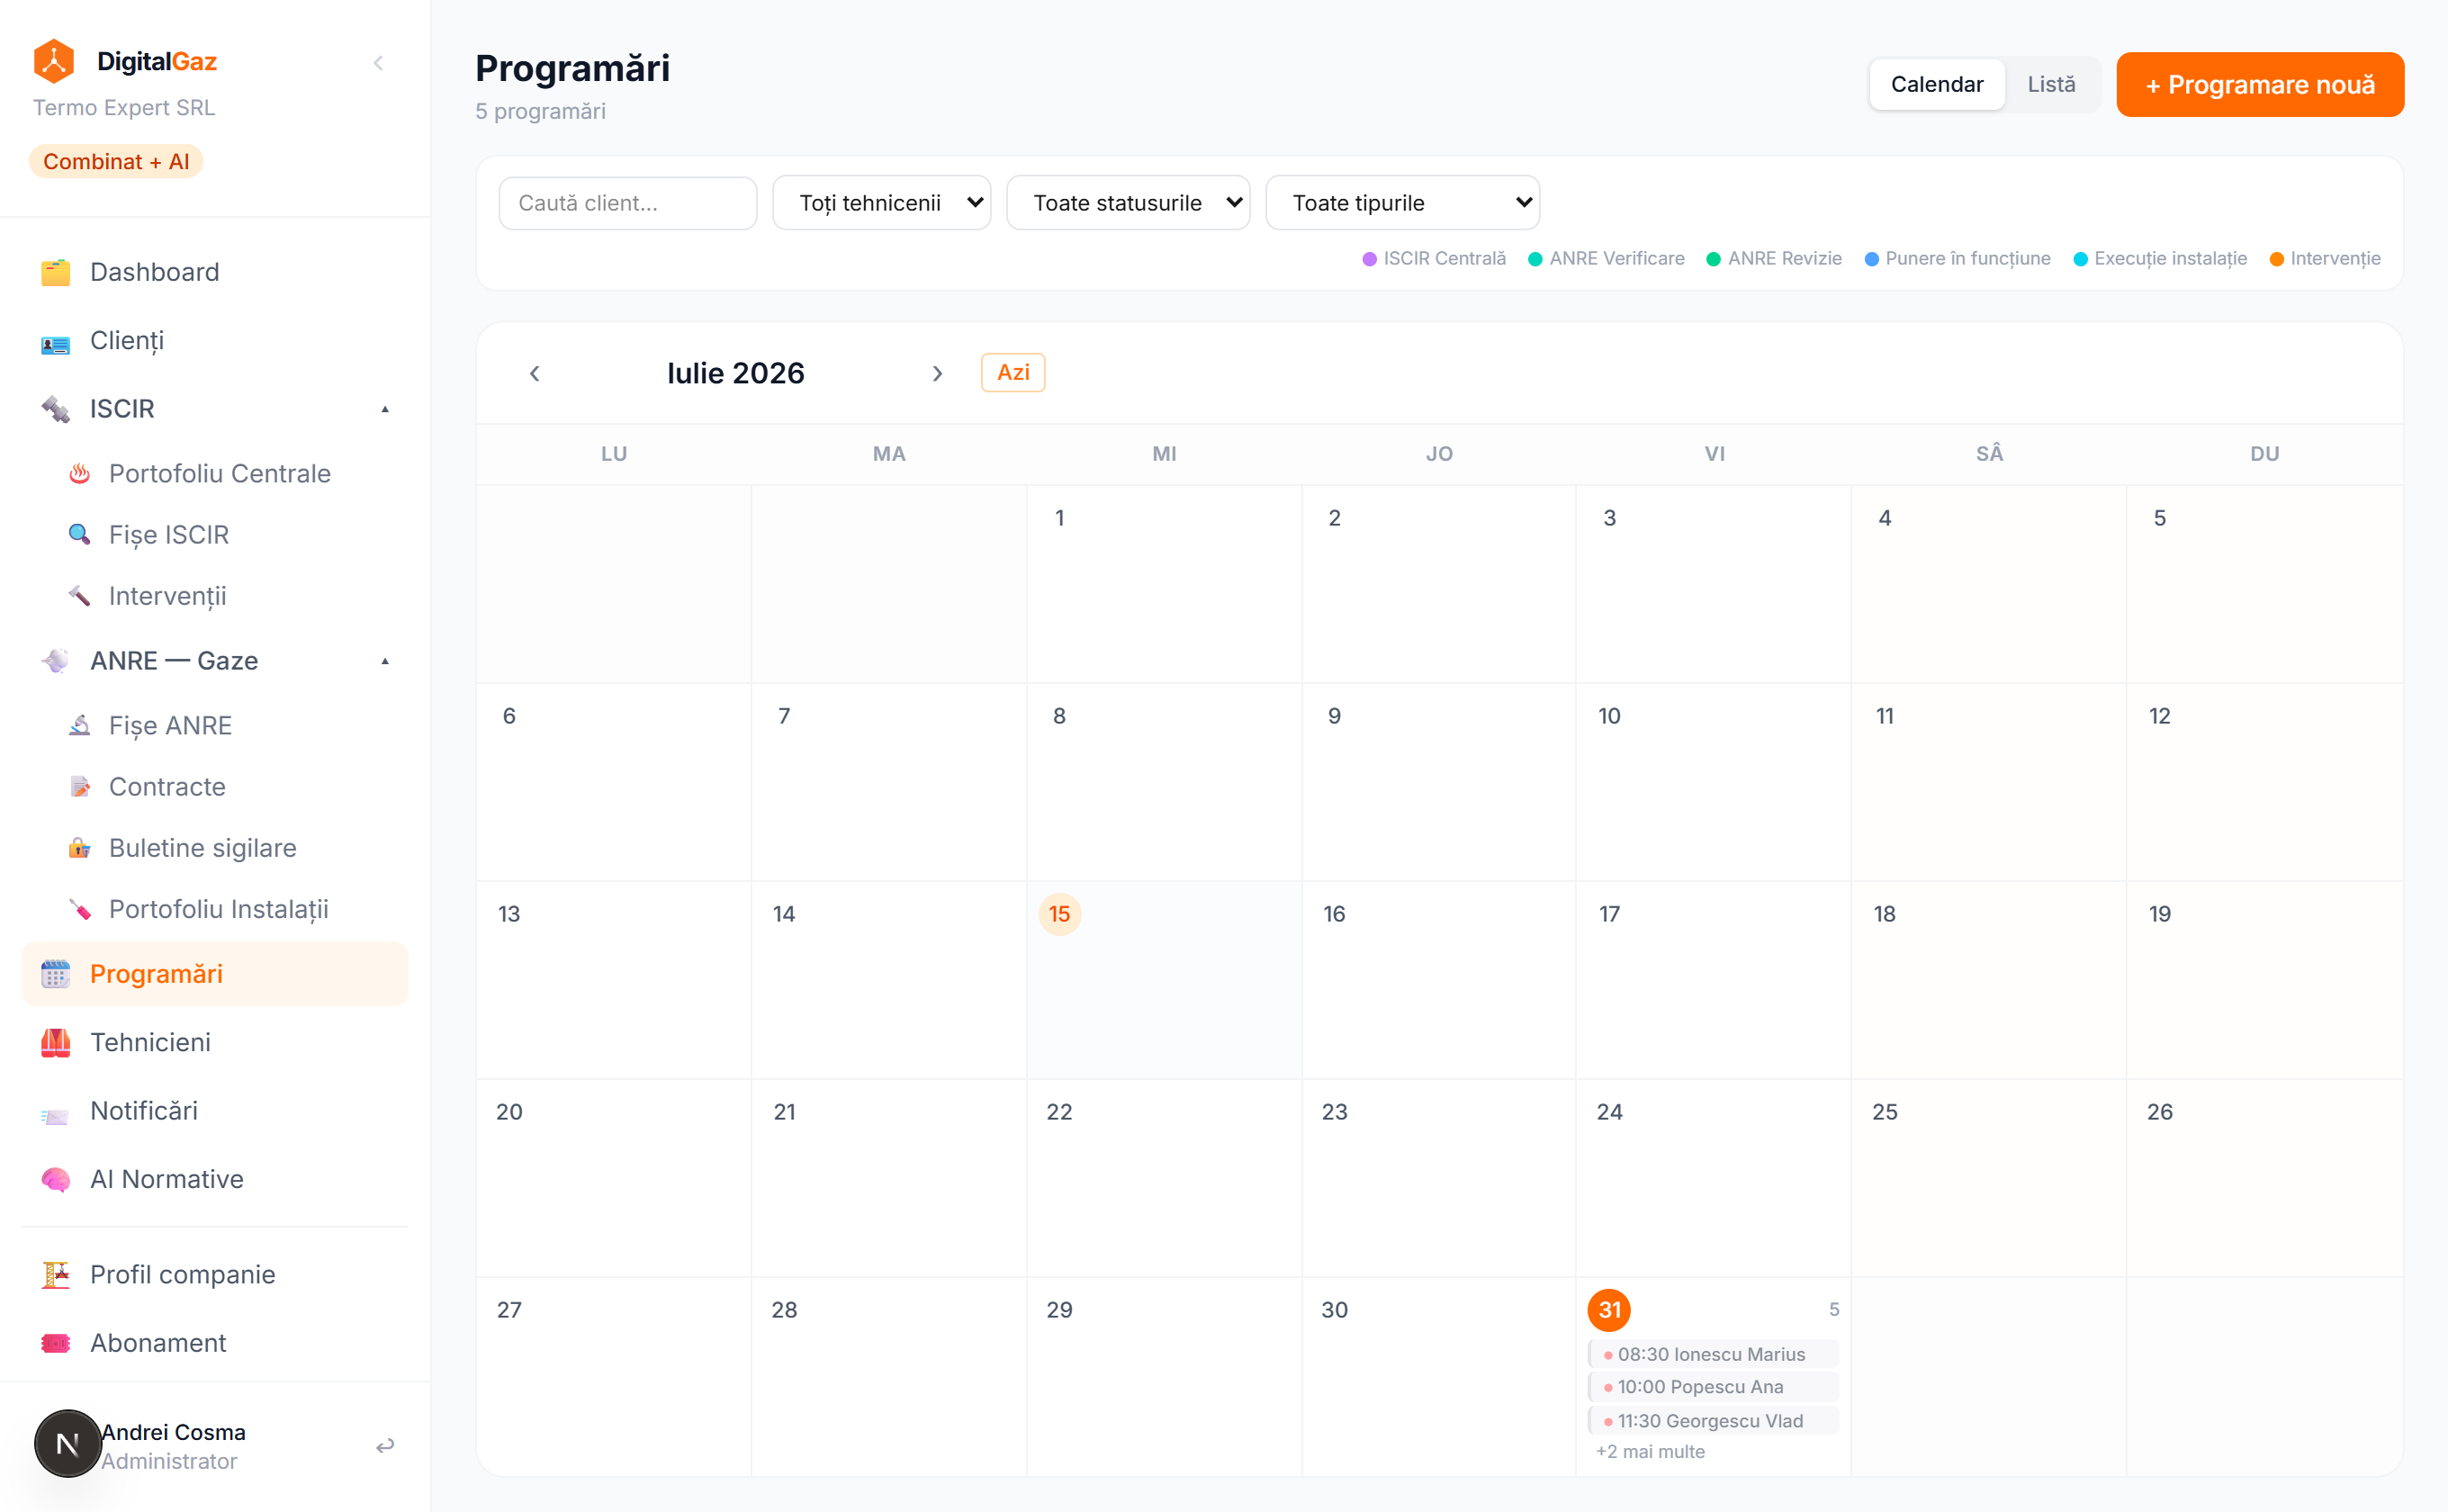Click the Execuție instalație legend label

point(2170,259)
